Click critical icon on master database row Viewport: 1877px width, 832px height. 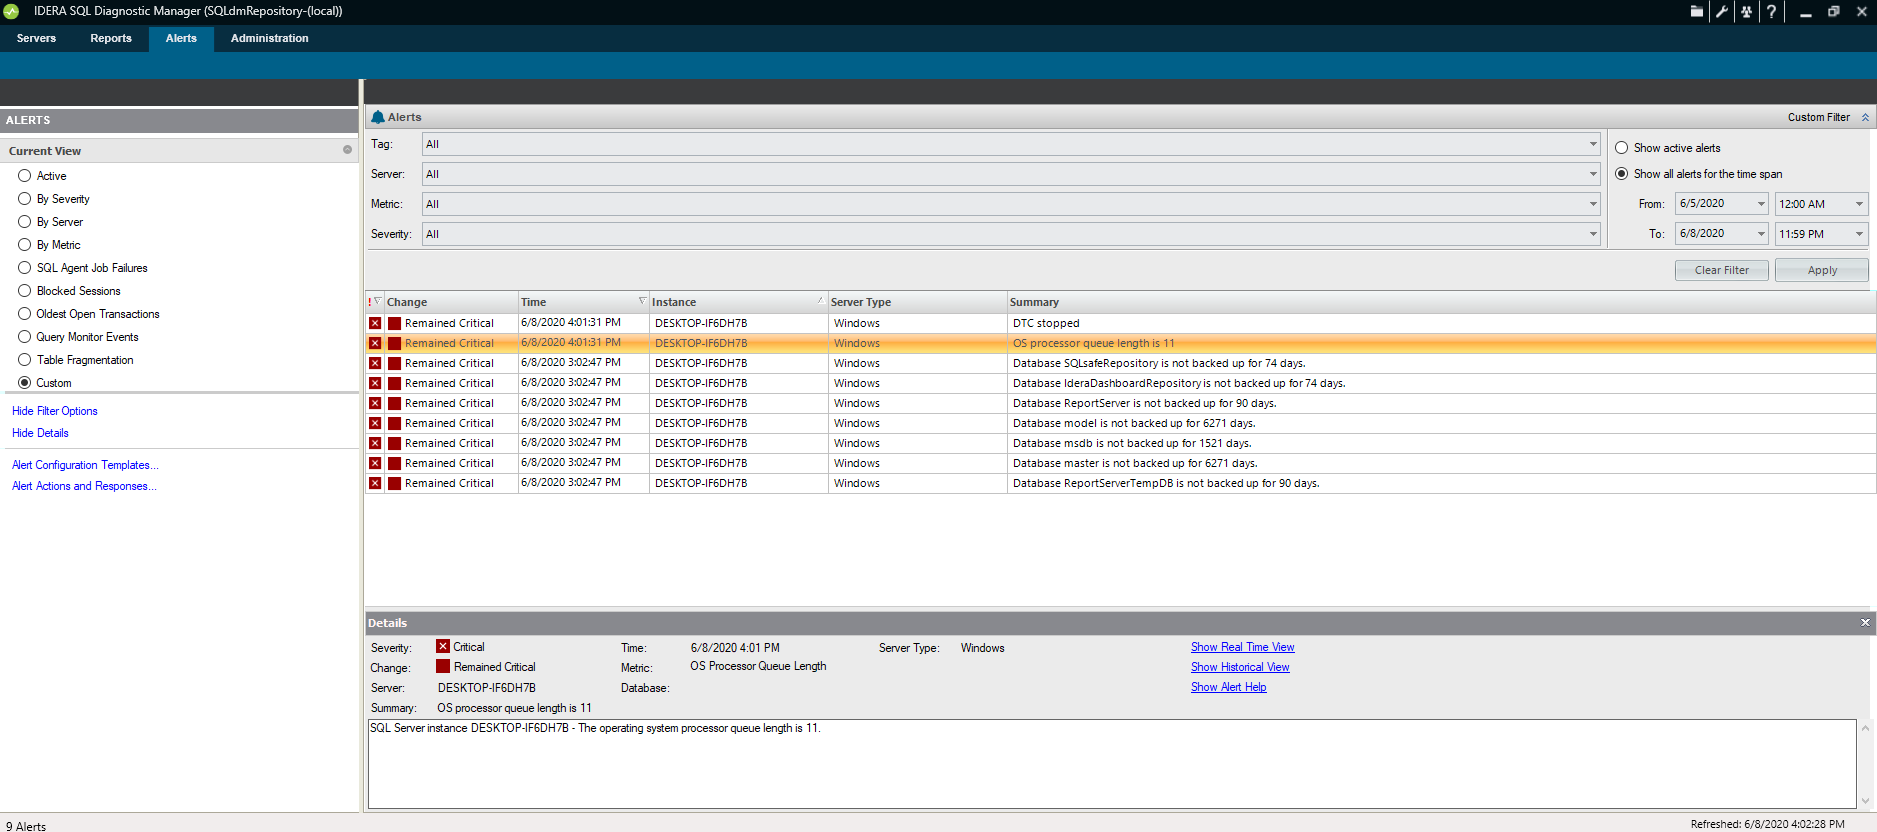coord(375,463)
